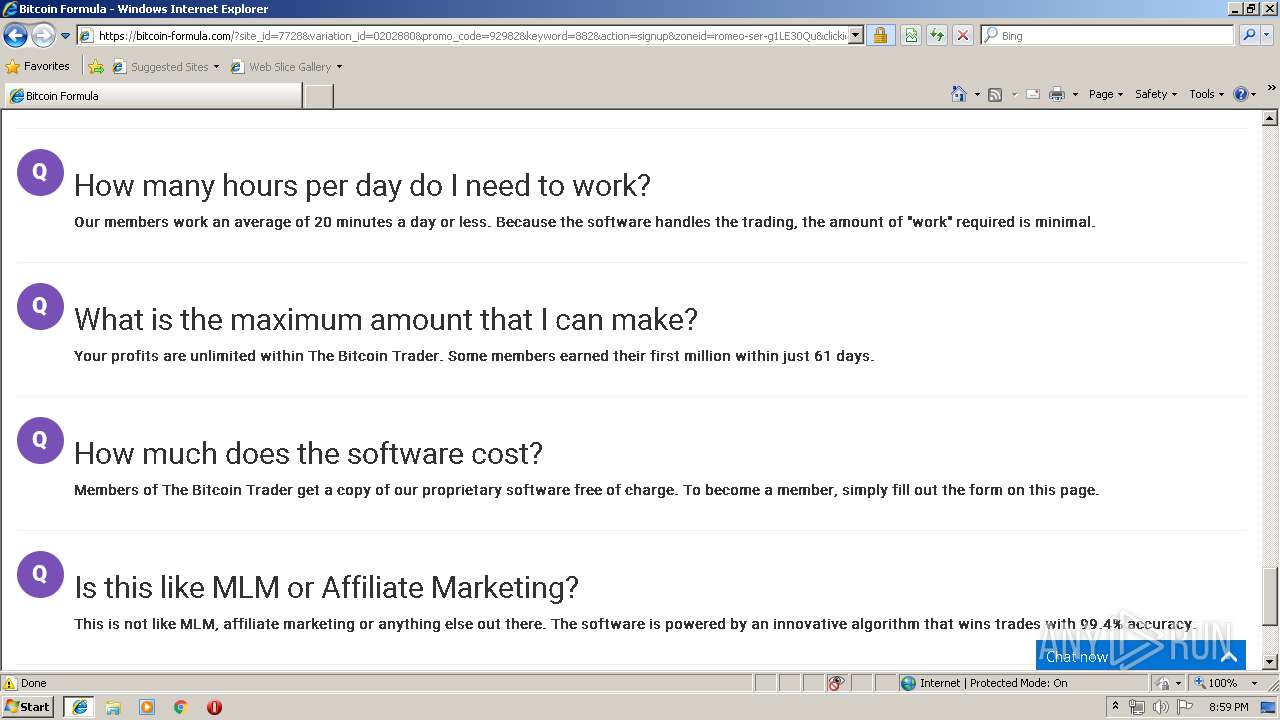This screenshot has height=720, width=1280.
Task: Open the Page menu
Action: point(1105,94)
